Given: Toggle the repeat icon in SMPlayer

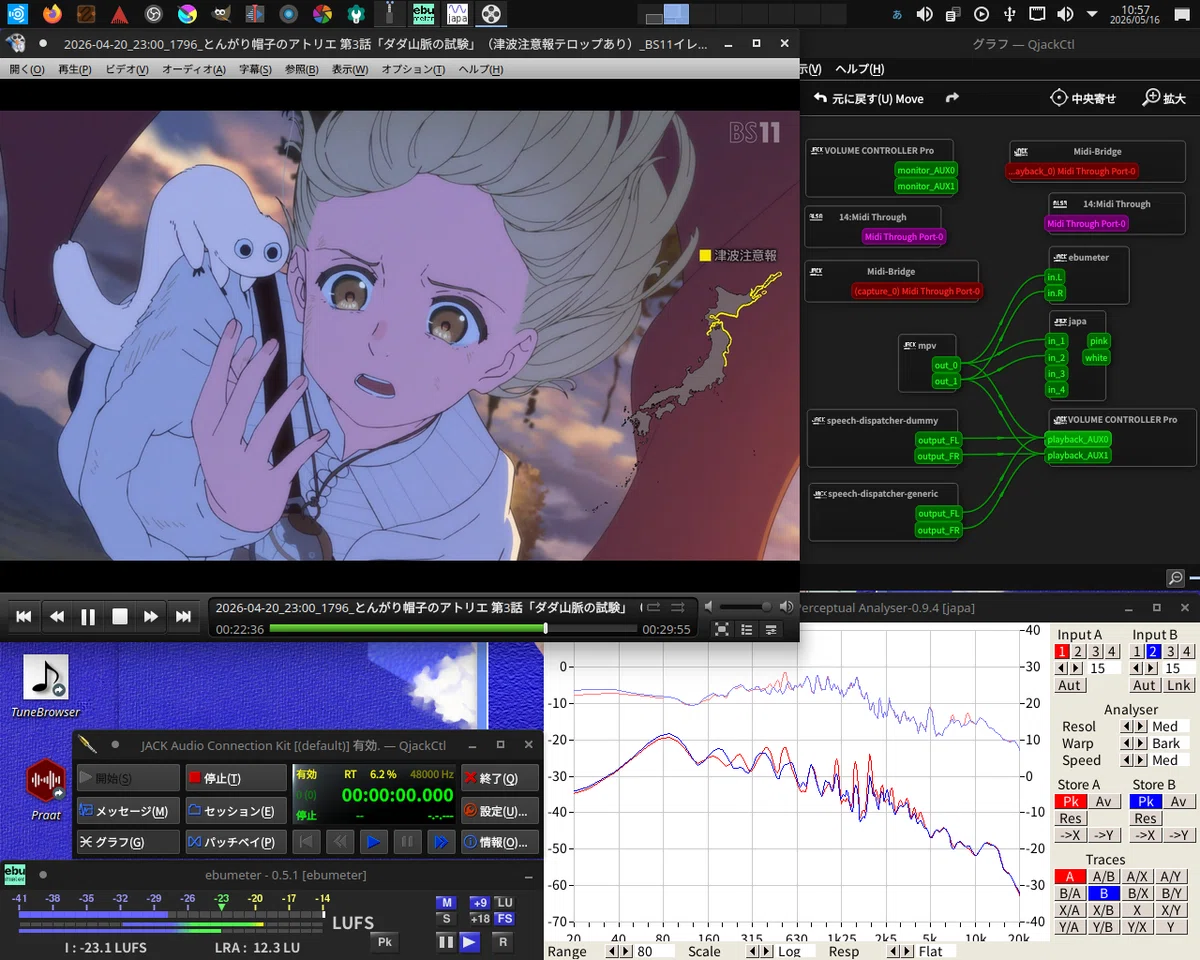Looking at the screenshot, I should pyautogui.click(x=653, y=607).
